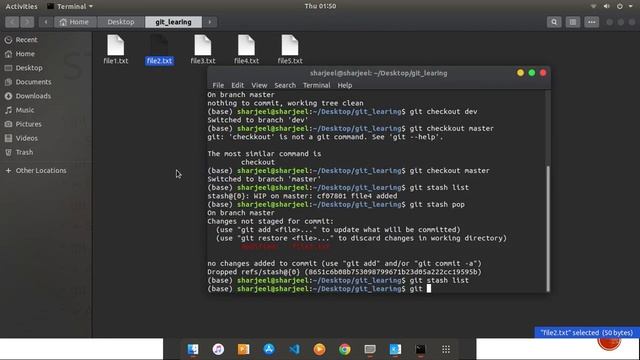Image resolution: width=640 pixels, height=360 pixels.
Task: Click the Thu 01:50 clock
Action: [320, 6]
